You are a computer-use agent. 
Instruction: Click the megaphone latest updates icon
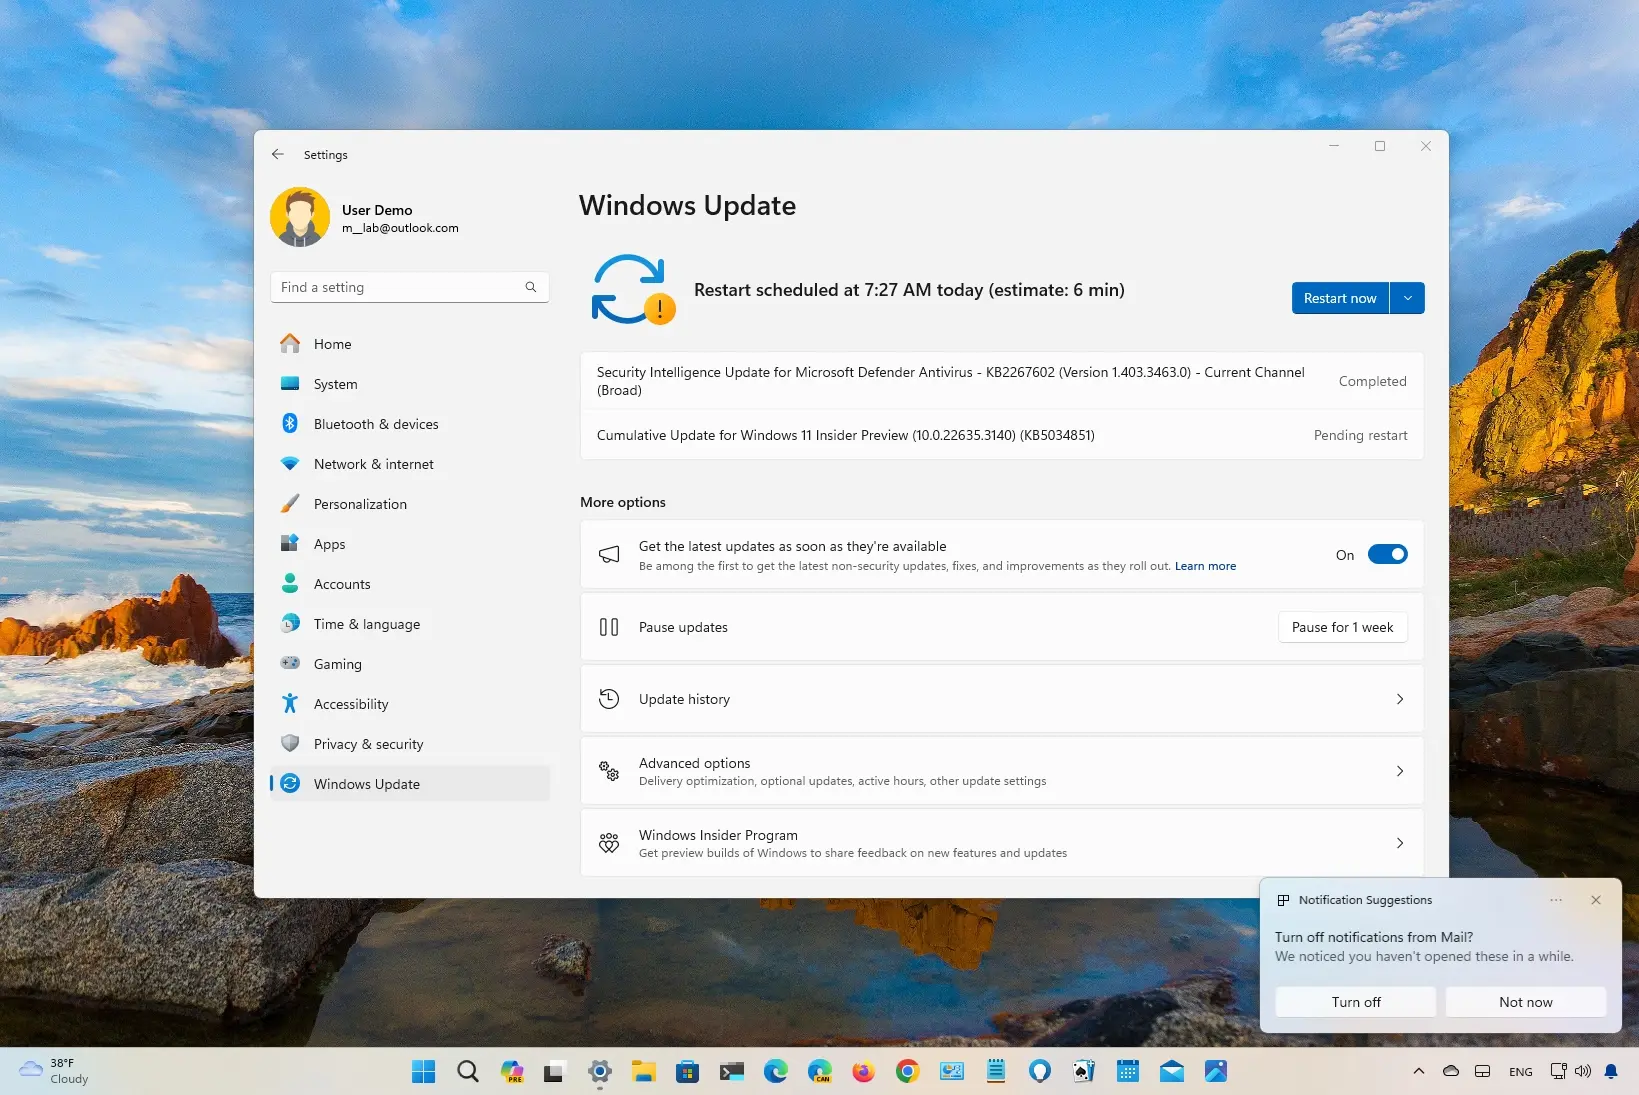click(x=609, y=554)
